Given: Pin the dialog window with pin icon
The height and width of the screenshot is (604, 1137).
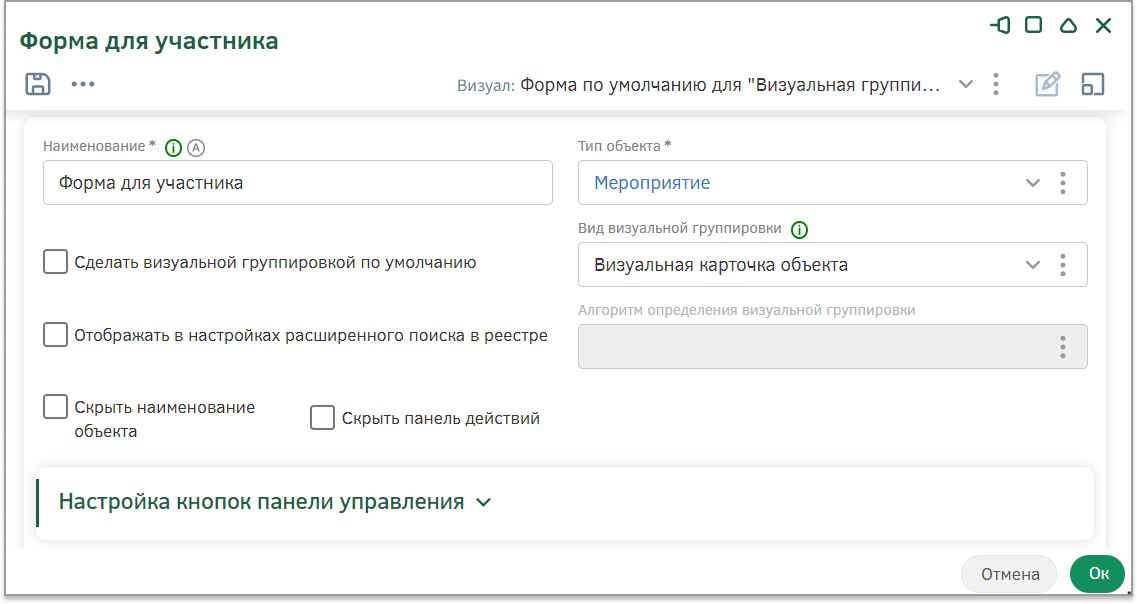Looking at the screenshot, I should tap(1000, 25).
